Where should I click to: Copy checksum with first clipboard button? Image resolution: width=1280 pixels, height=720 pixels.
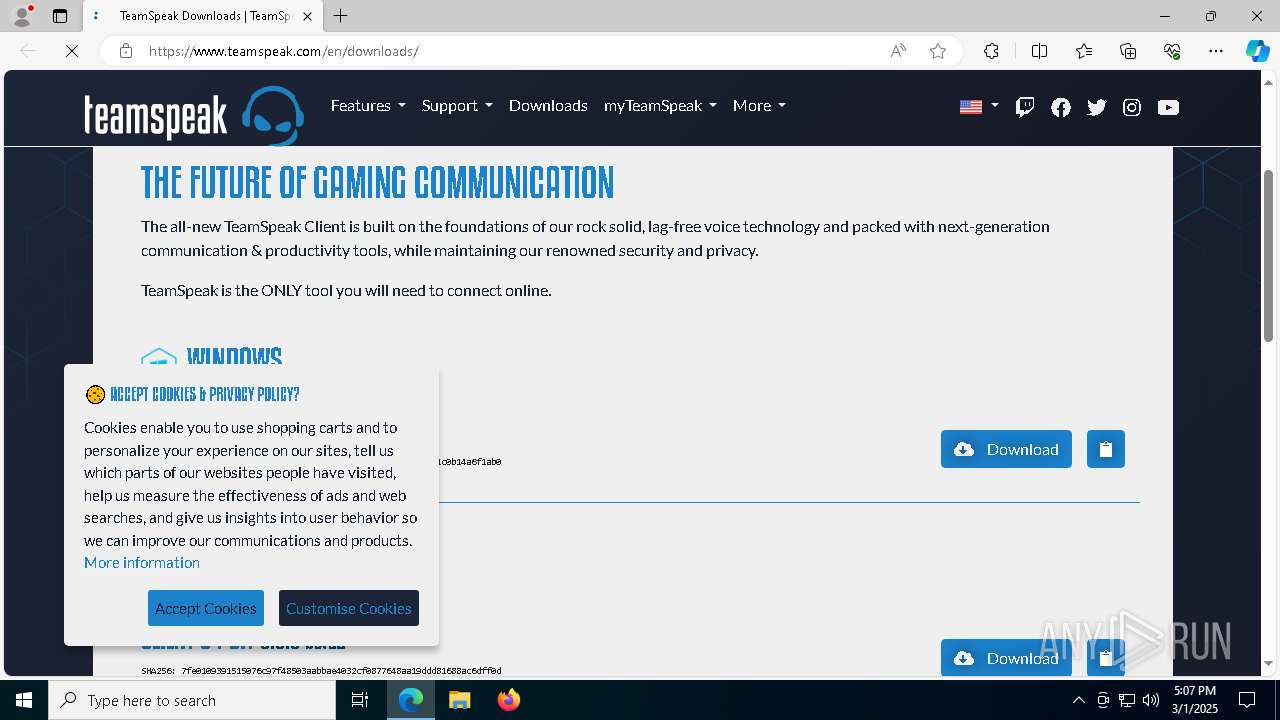click(x=1106, y=449)
